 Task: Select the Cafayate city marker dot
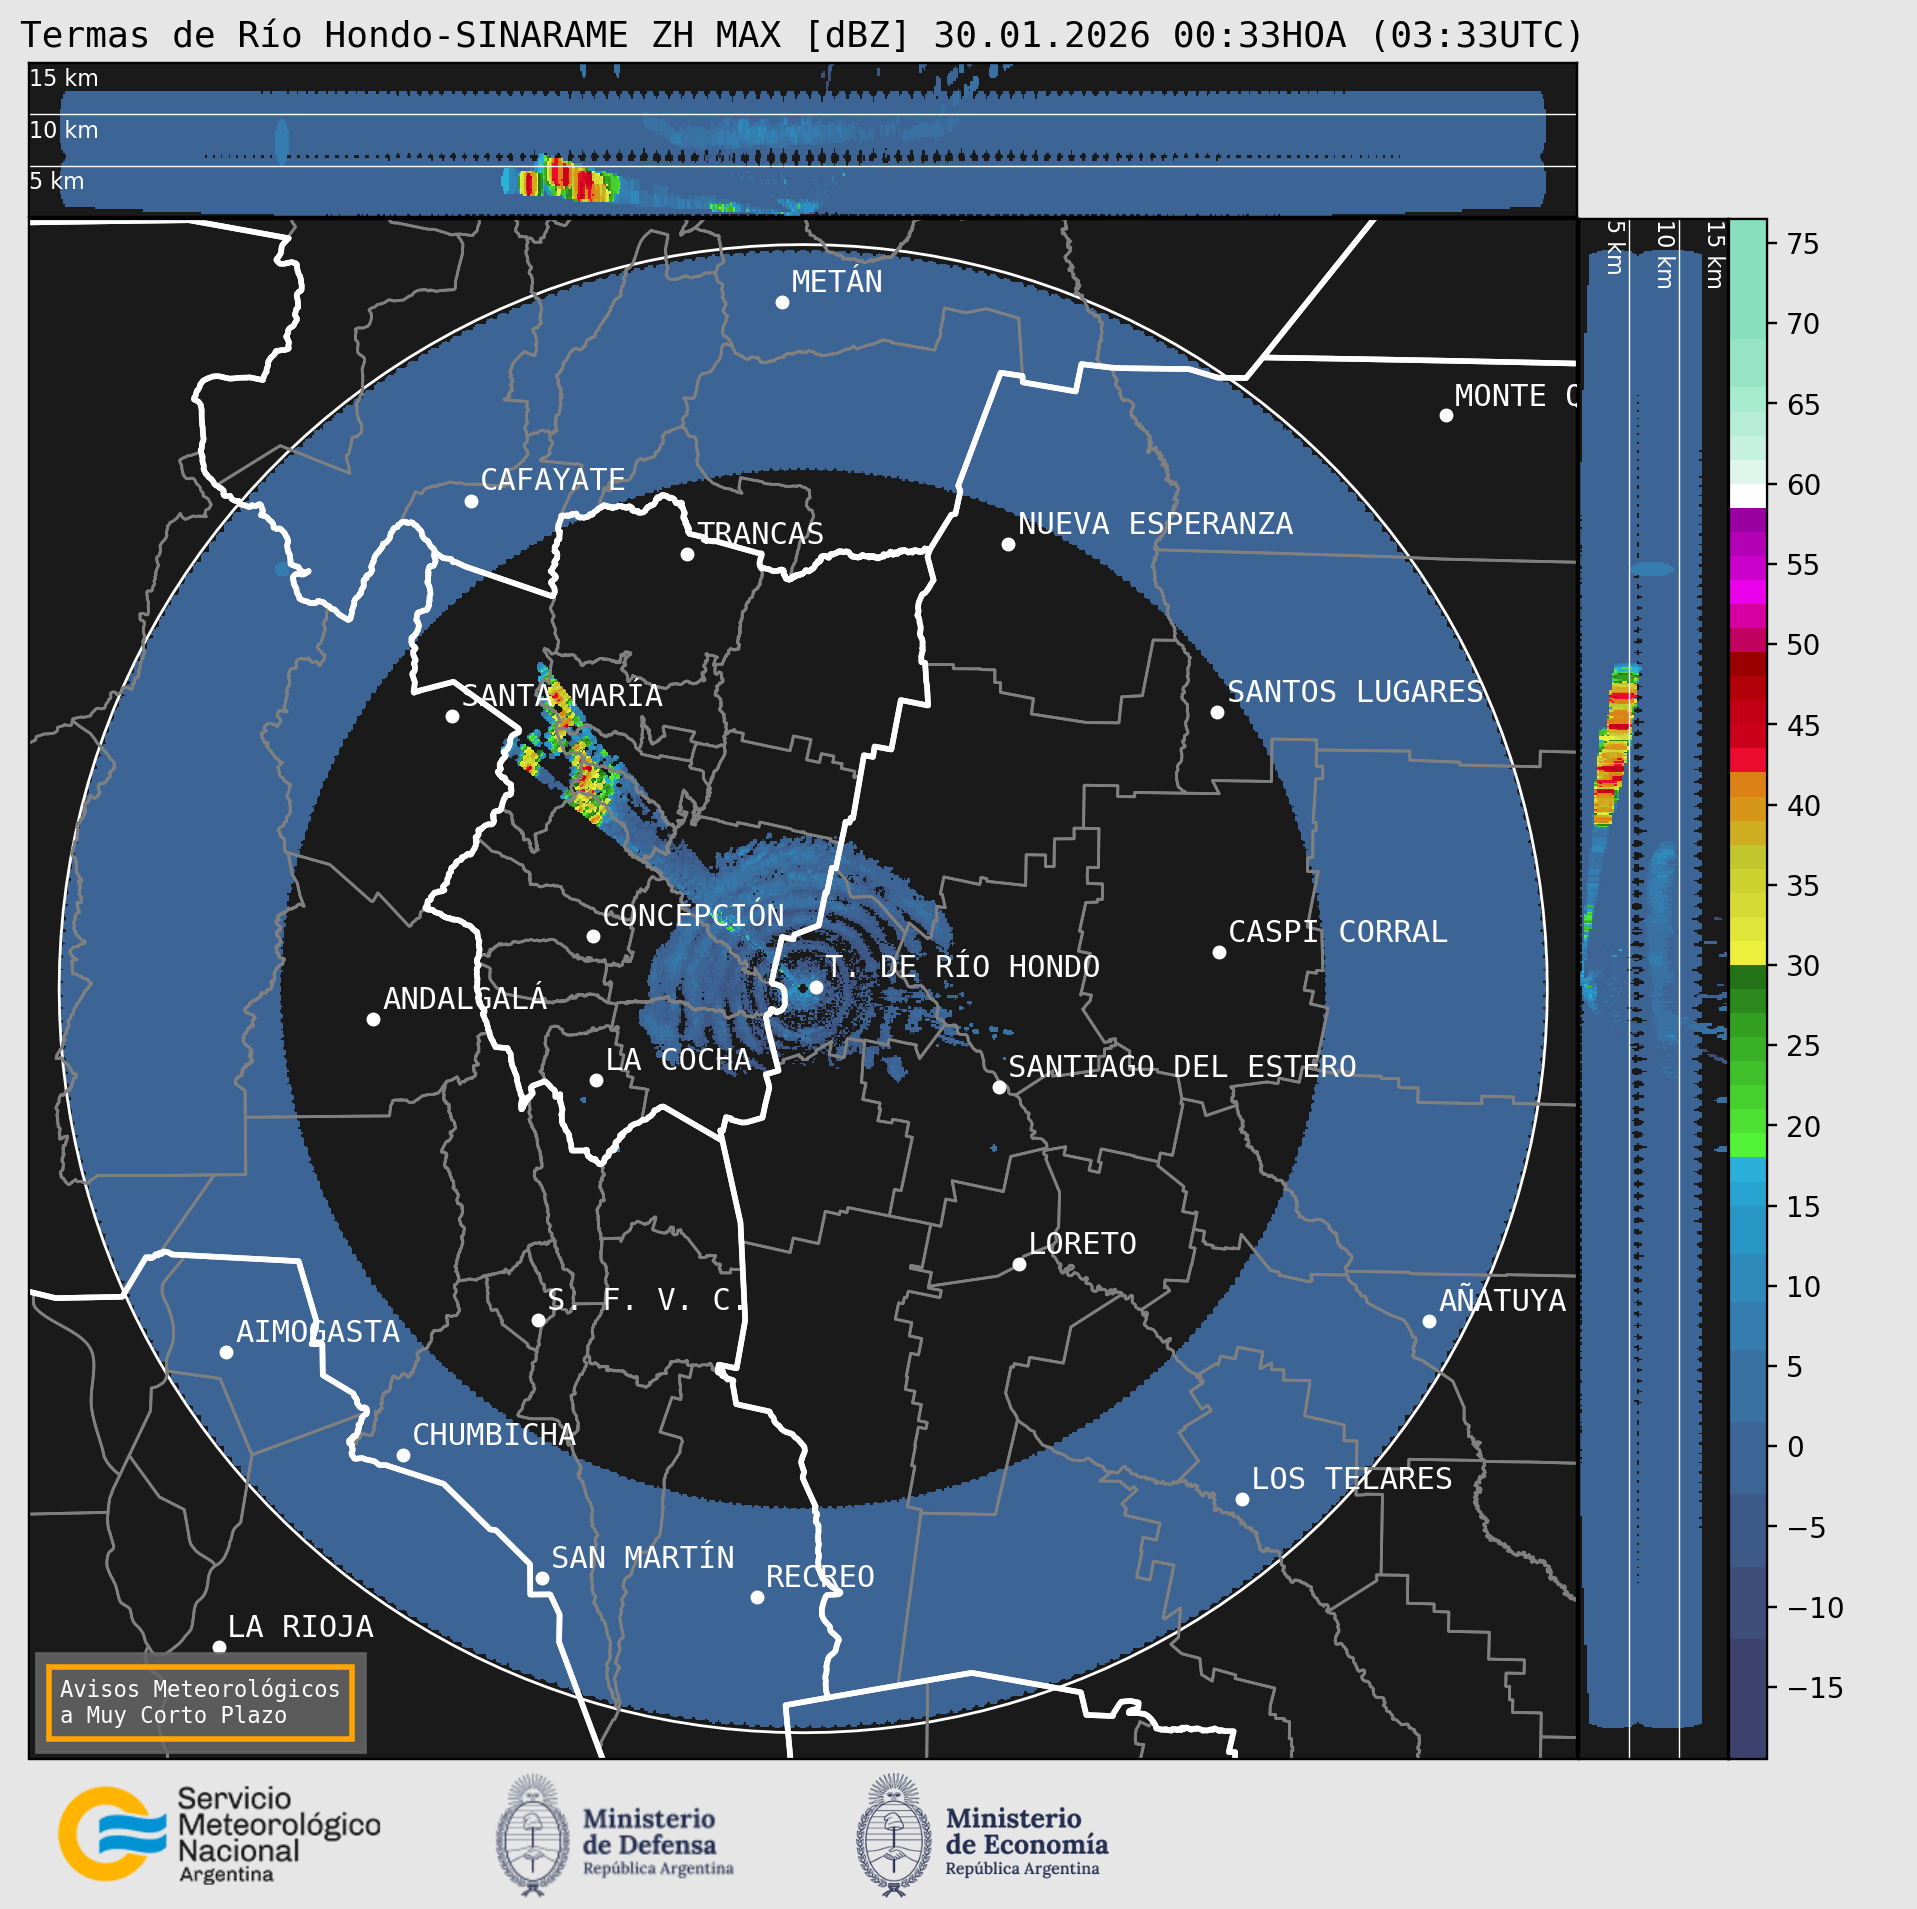click(x=471, y=501)
